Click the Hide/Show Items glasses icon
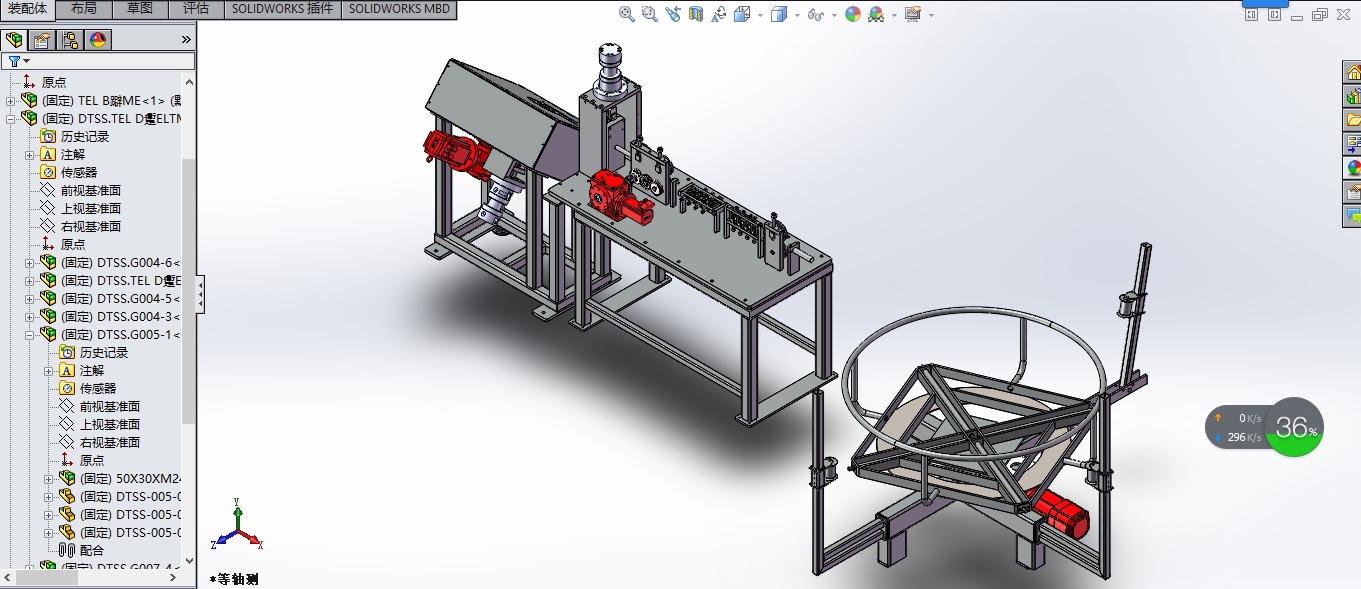Viewport: 1361px width, 589px height. point(816,14)
